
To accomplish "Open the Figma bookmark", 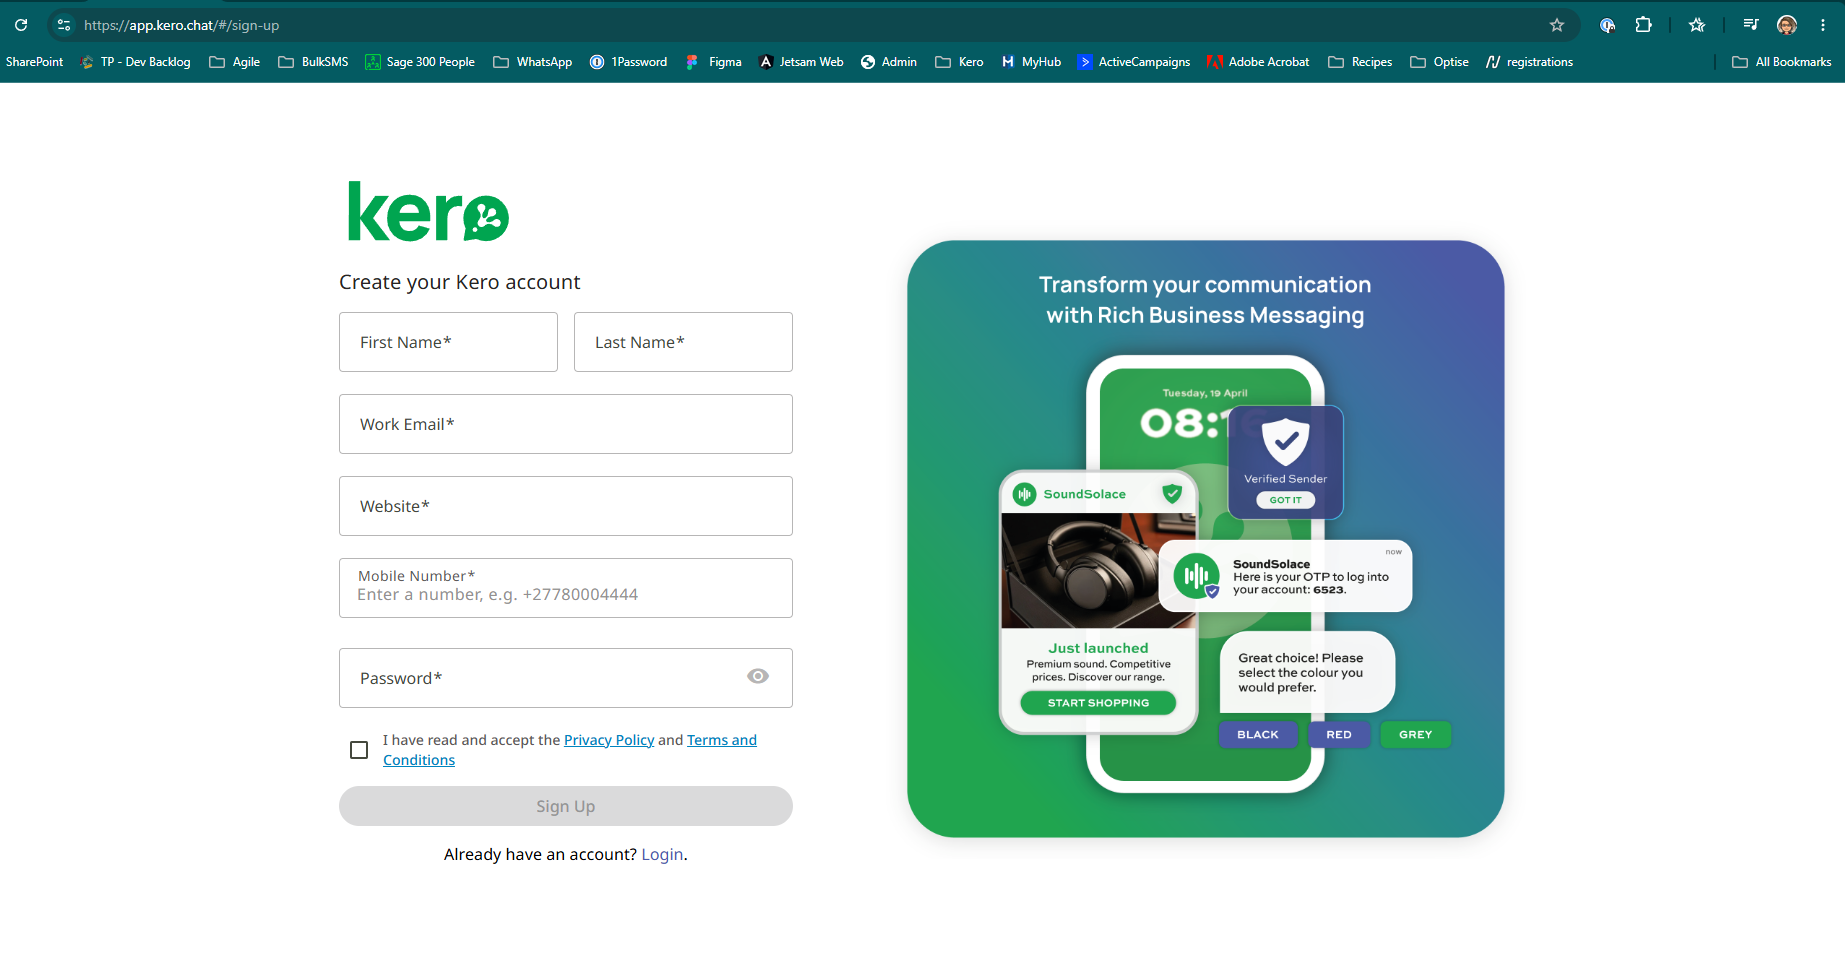I will coord(714,62).
